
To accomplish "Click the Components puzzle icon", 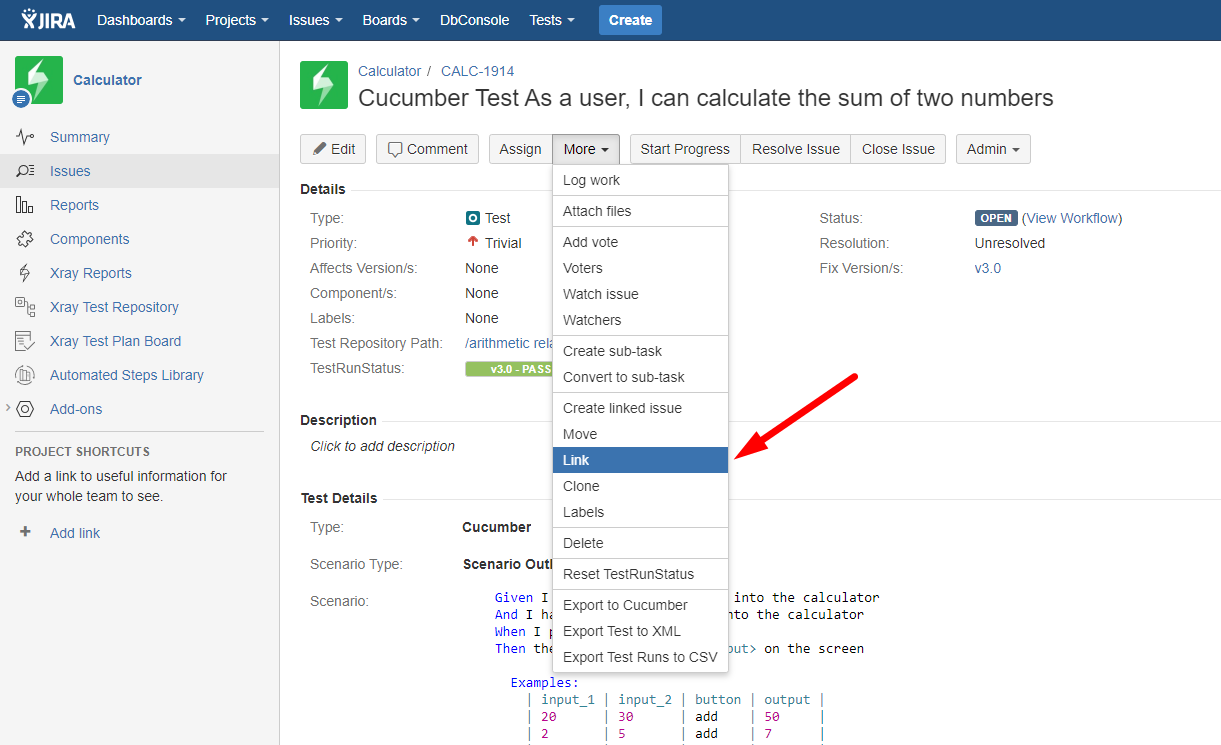I will point(25,239).
